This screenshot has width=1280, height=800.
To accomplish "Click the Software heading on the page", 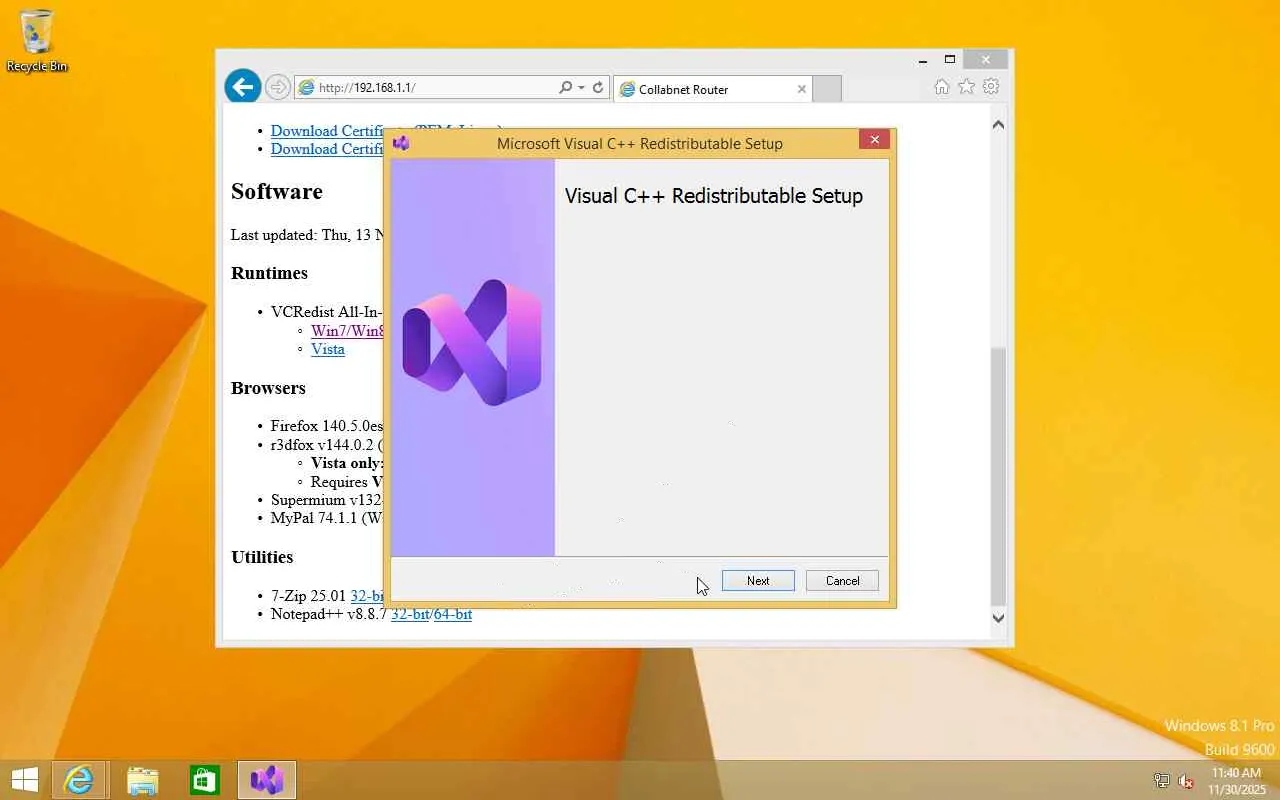I will point(277,191).
